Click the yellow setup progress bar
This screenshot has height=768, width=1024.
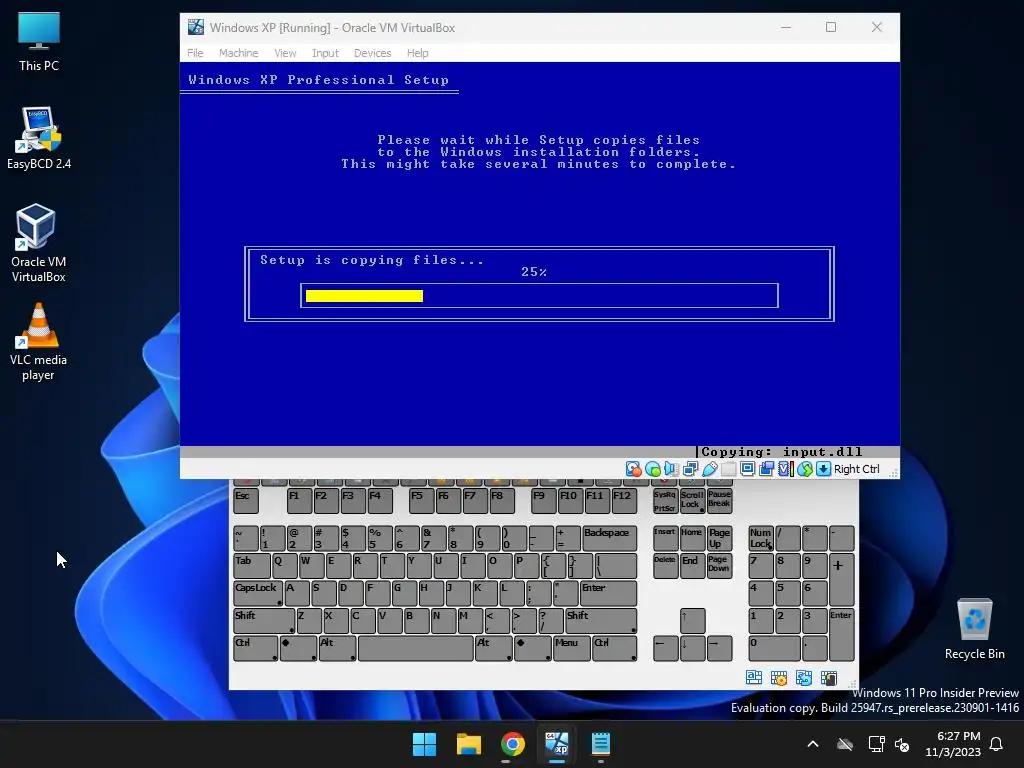[364, 296]
